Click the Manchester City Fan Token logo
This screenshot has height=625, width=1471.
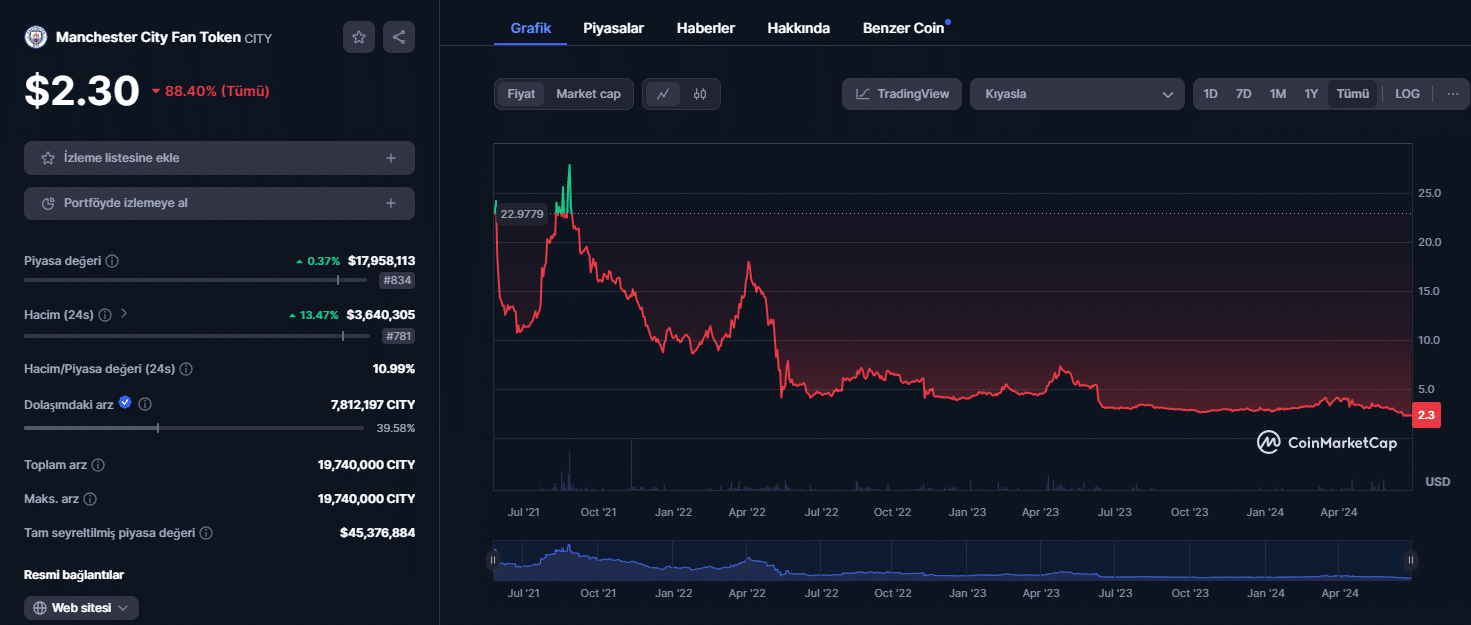tap(36, 37)
